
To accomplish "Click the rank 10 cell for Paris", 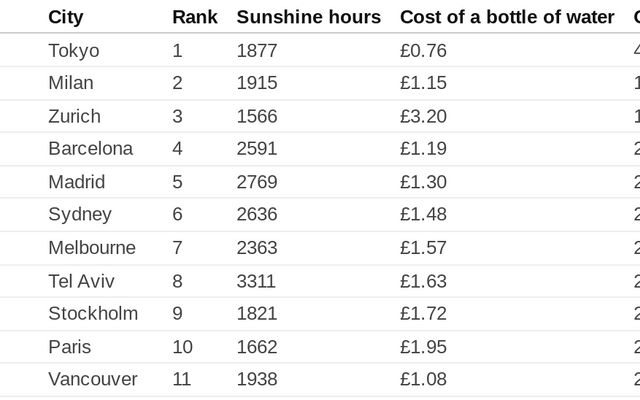I will (182, 346).
